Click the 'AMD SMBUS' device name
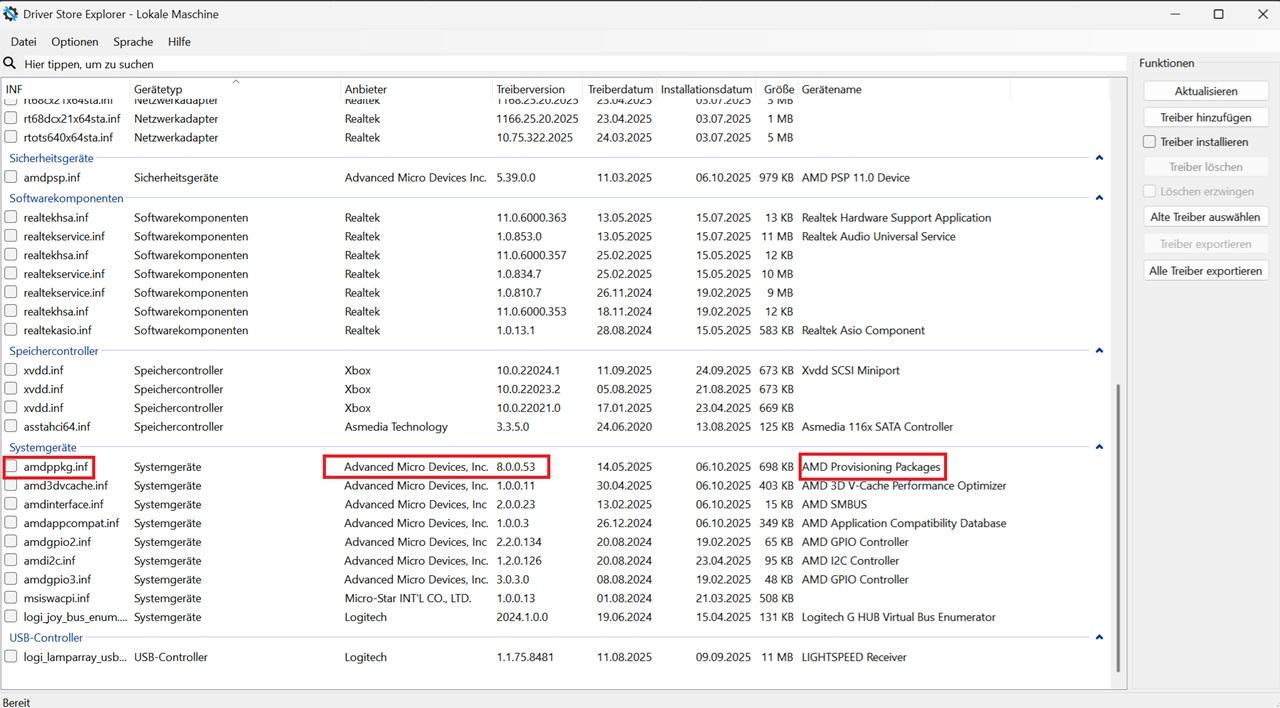This screenshot has width=1280, height=708. [x=834, y=505]
